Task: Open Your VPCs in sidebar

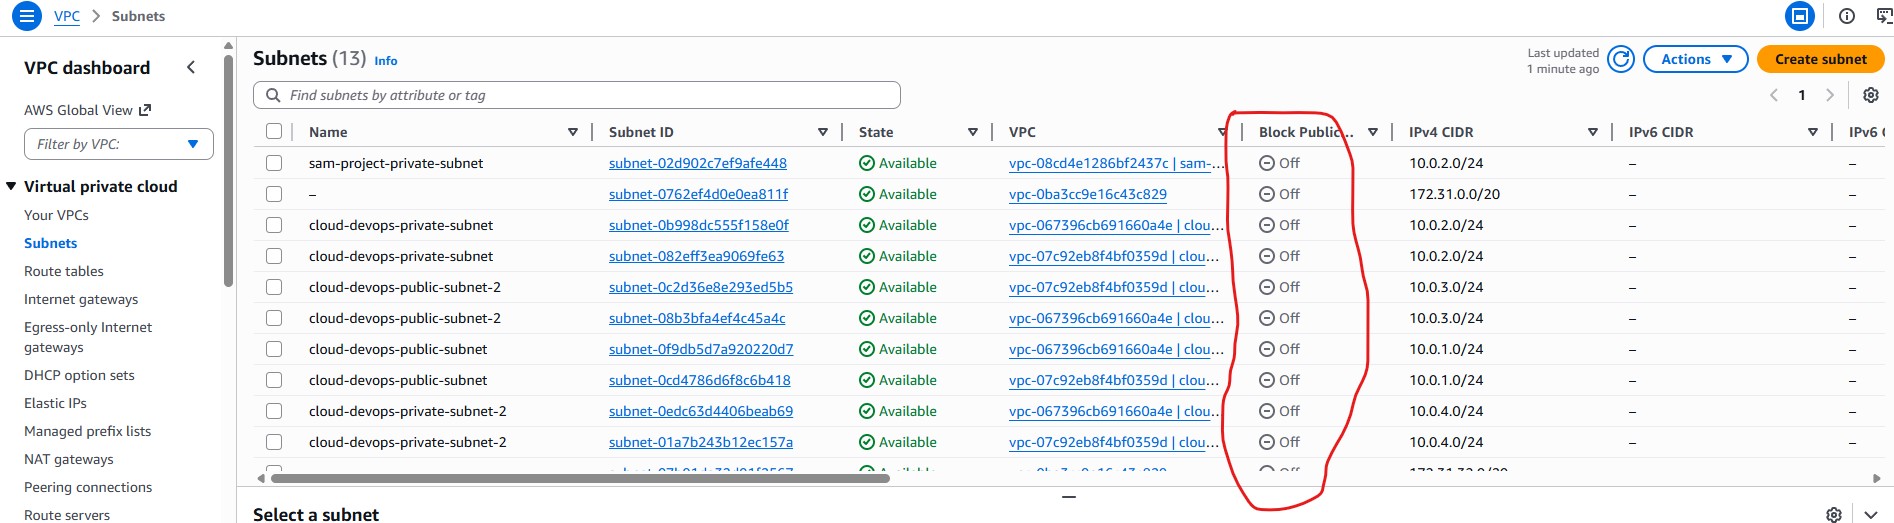Action: pos(56,215)
